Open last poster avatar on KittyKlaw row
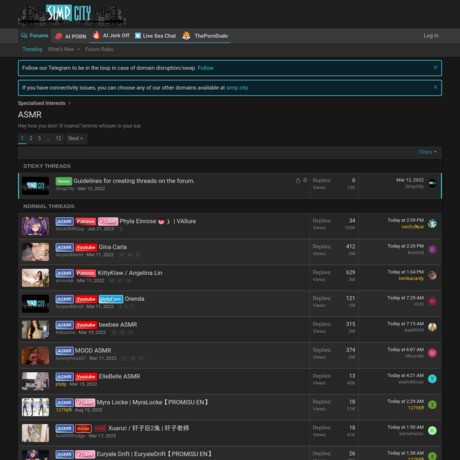This screenshot has height=460, width=460. coord(432,275)
